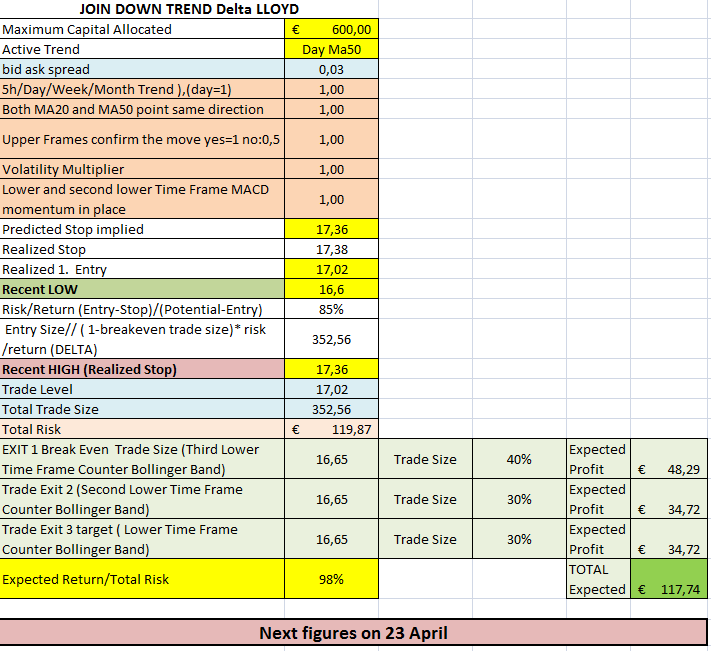Click the 17,38 Realized Stop value
Image resolution: width=711 pixels, height=651 pixels.
pos(331,249)
